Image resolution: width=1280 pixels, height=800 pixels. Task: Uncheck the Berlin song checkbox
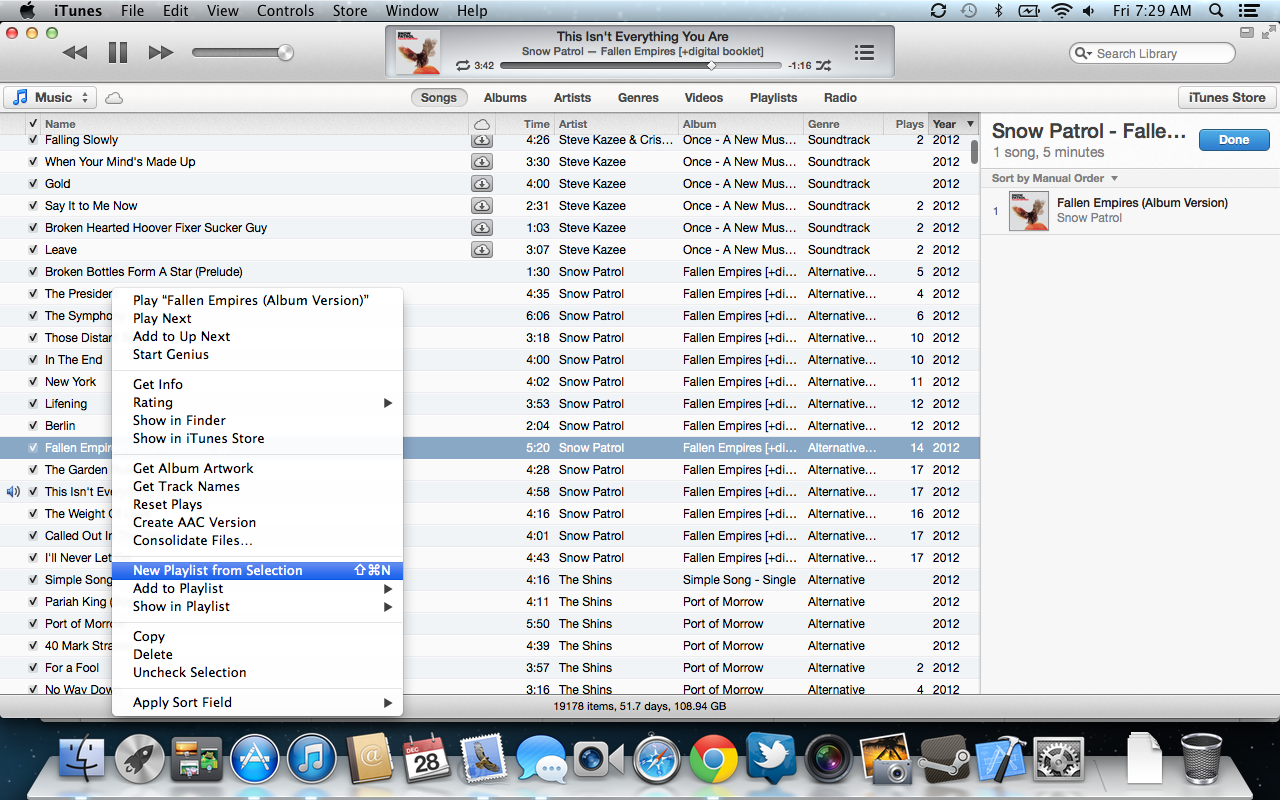tap(34, 426)
